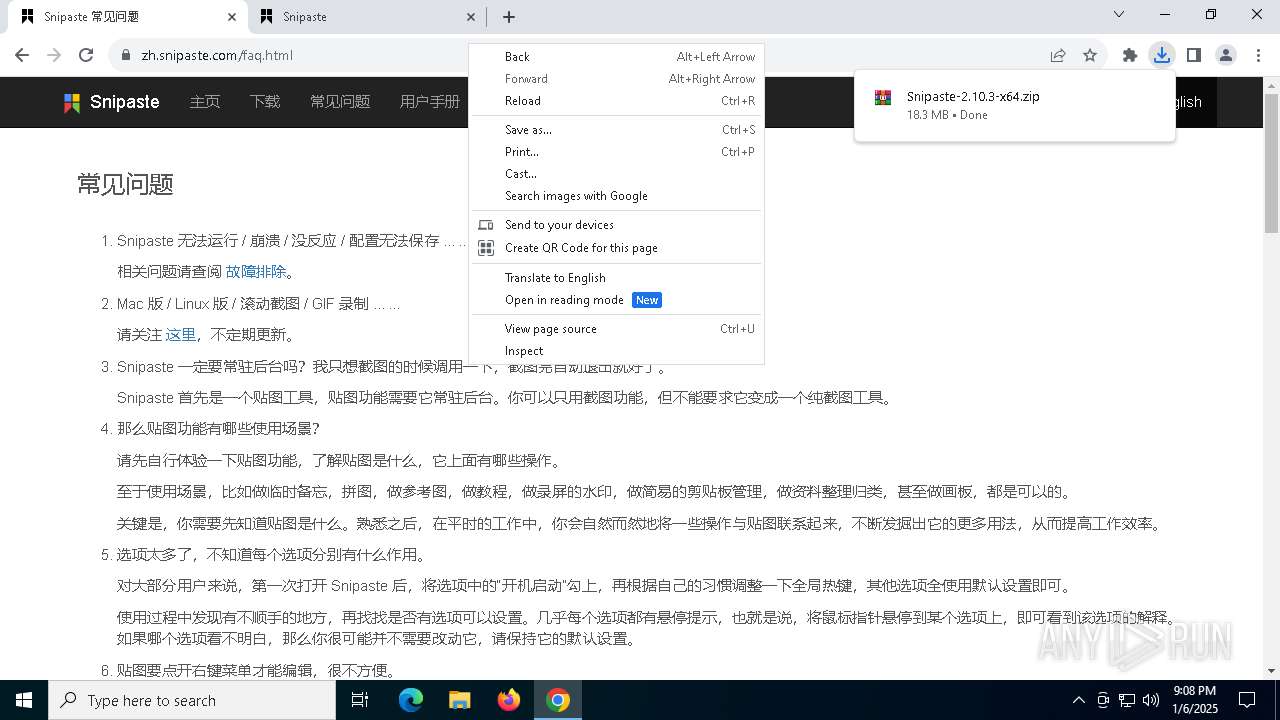Bookmark this page with the star icon
The width and height of the screenshot is (1280, 720).
[1090, 55]
